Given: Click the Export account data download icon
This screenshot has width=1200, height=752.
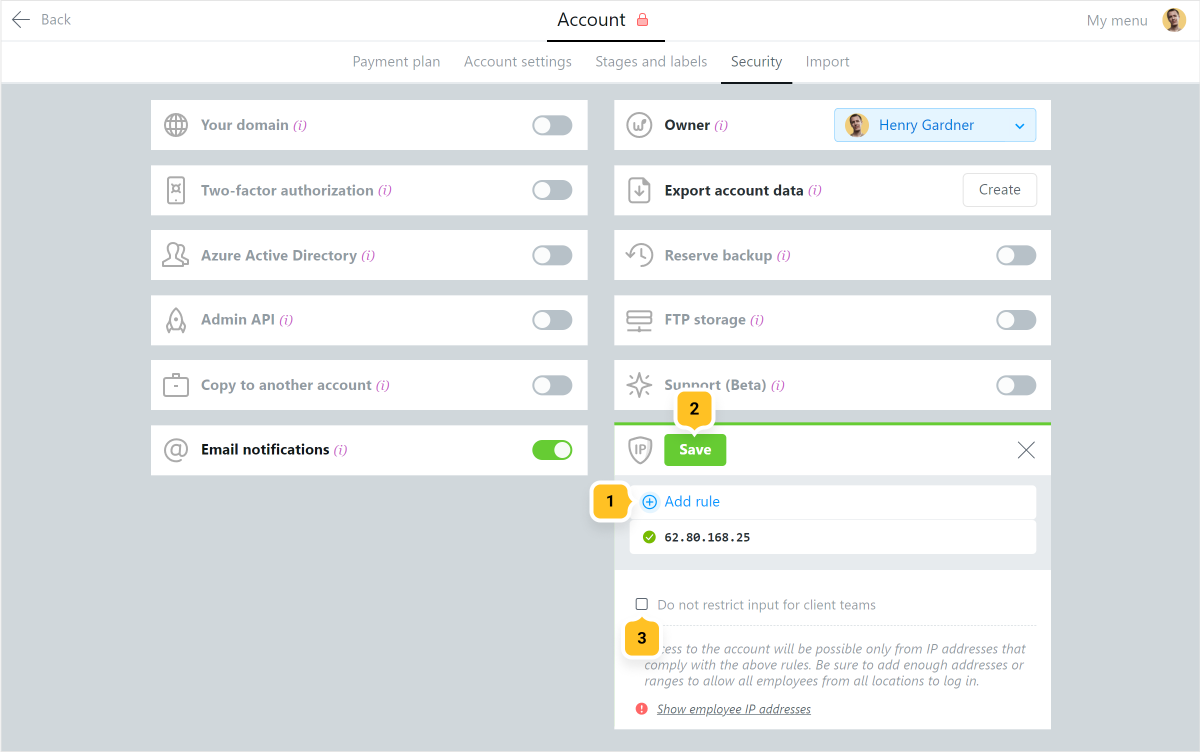Looking at the screenshot, I should tap(639, 190).
